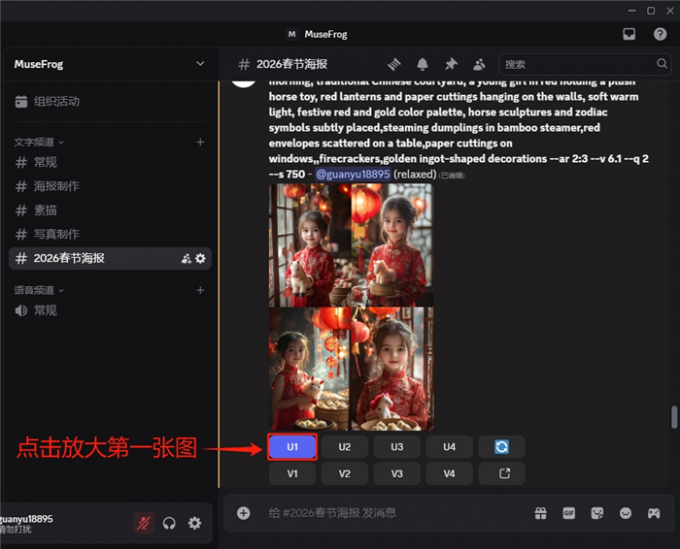This screenshot has width=680, height=549.
Task: Open the emoji picker
Action: (x=625, y=513)
